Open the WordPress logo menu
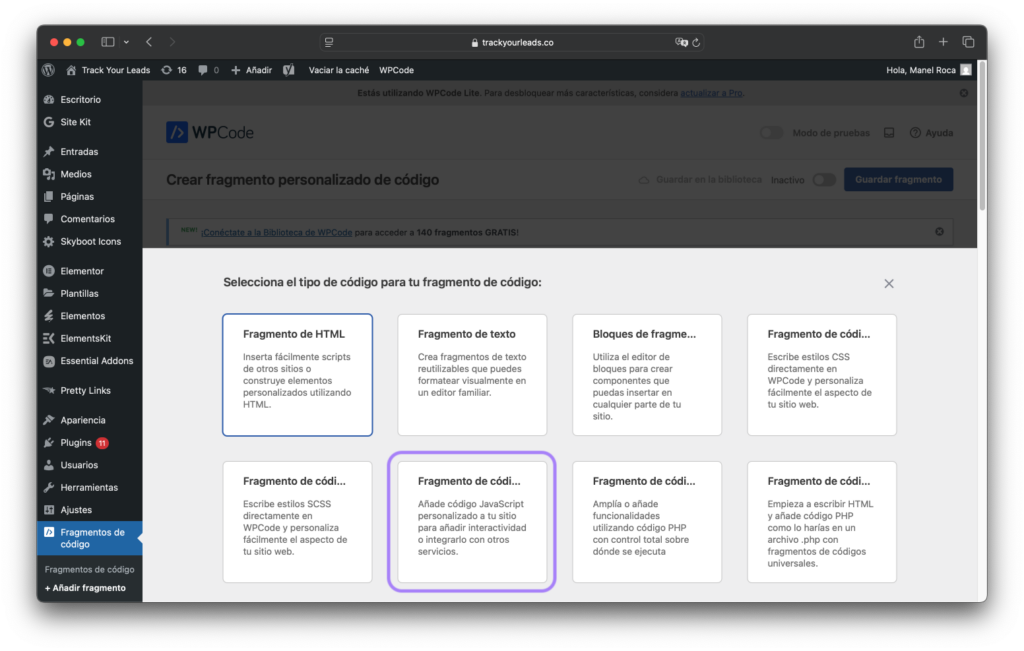 tap(48, 70)
